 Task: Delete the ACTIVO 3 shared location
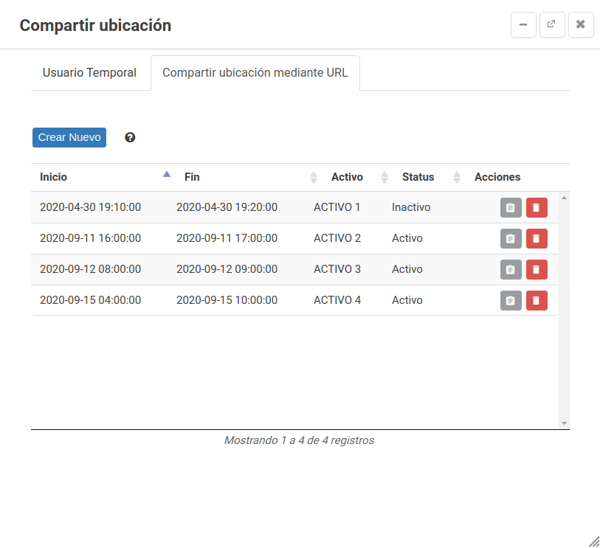536,269
